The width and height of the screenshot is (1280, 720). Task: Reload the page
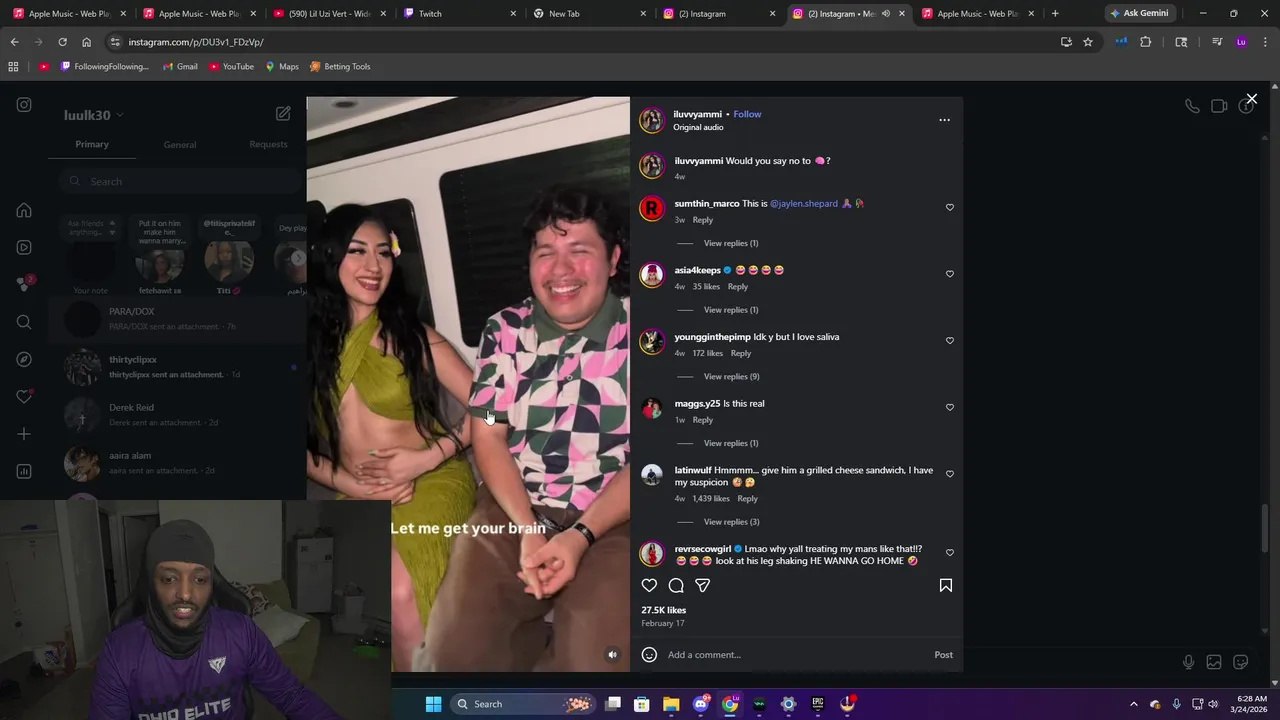pos(62,42)
